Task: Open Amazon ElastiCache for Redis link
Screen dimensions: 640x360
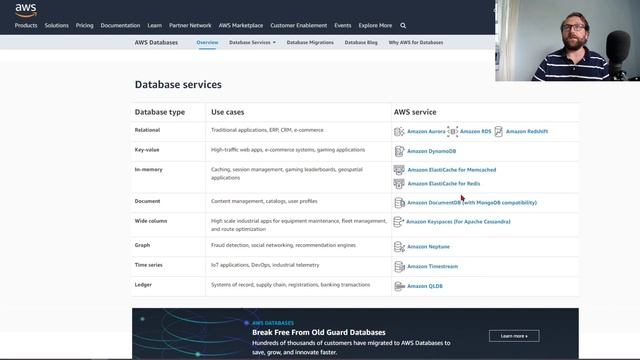Action: pos(444,184)
